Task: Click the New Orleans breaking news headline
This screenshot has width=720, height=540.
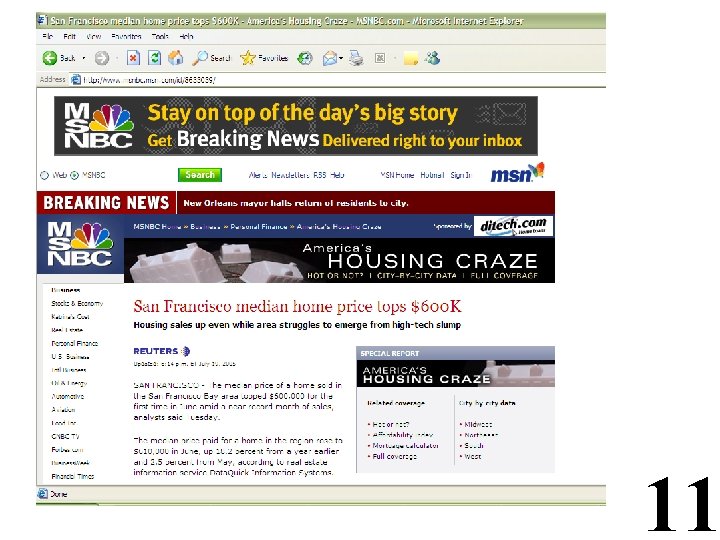Action: (296, 203)
